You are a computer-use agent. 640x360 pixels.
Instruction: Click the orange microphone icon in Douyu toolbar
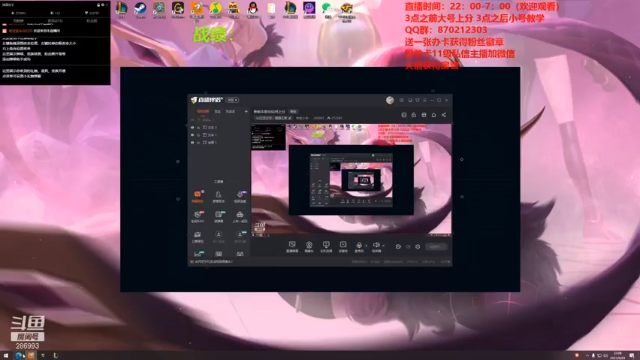359,246
